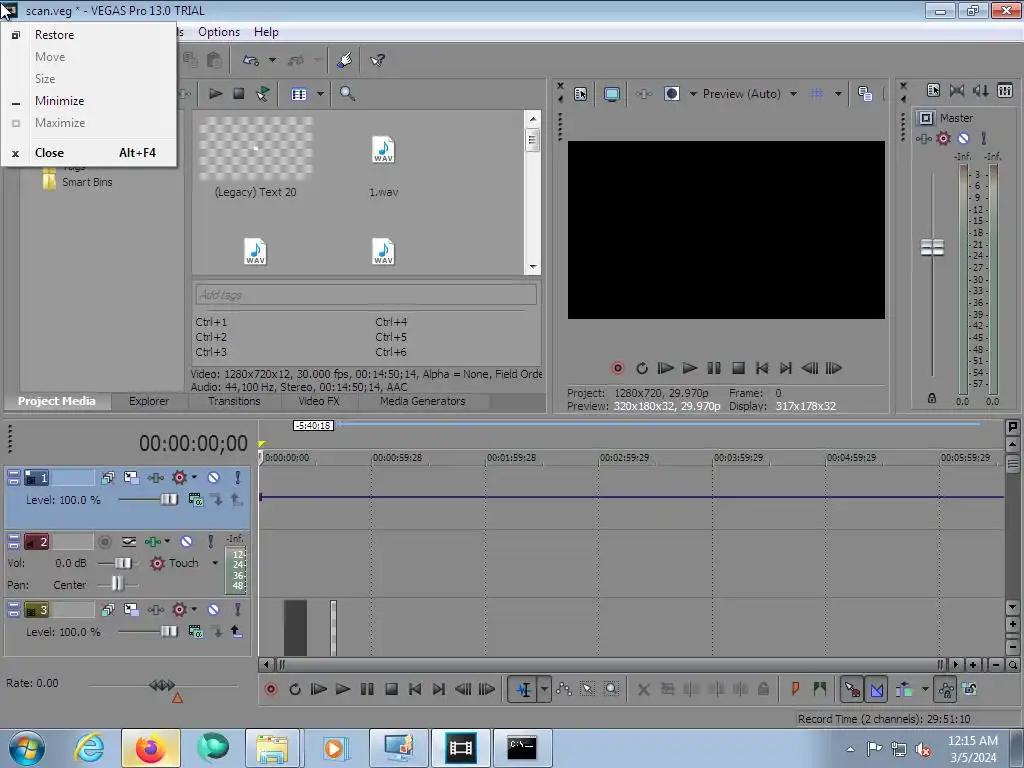Start media preview in Project Media
The height and width of the screenshot is (768, 1024).
click(216, 93)
